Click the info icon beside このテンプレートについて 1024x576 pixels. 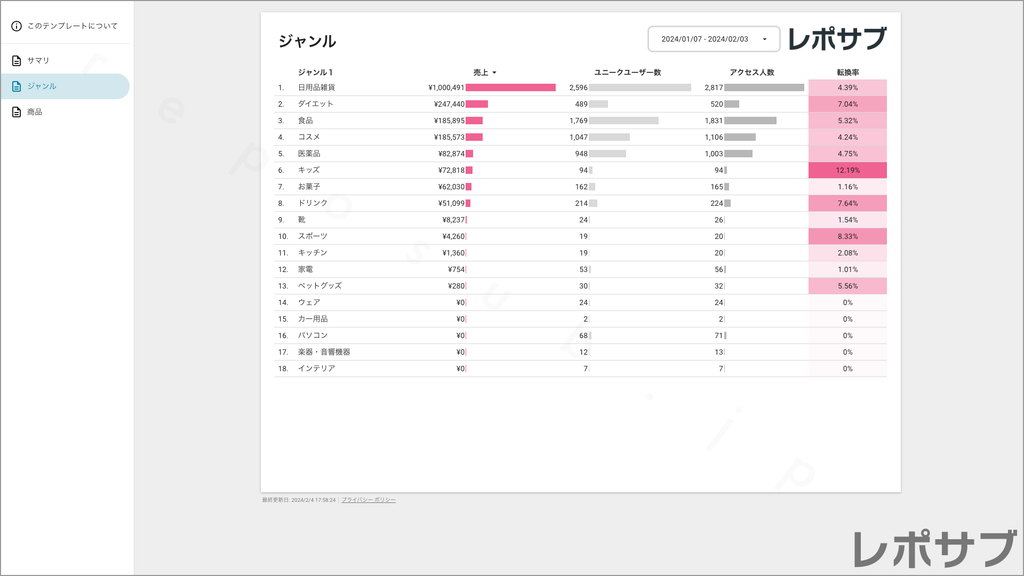pyautogui.click(x=16, y=26)
